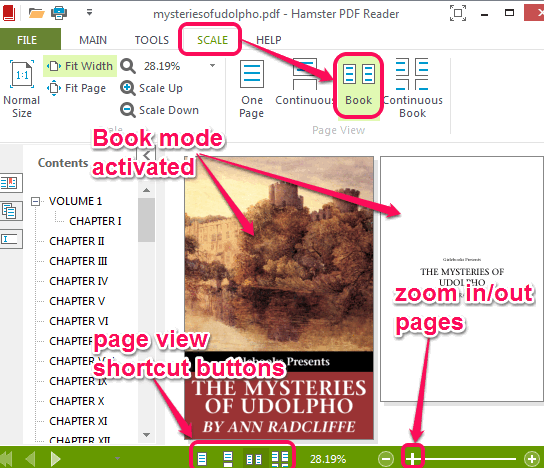The width and height of the screenshot is (544, 468).
Task: Open CHAPTER X in contents tree
Action: (x=77, y=401)
